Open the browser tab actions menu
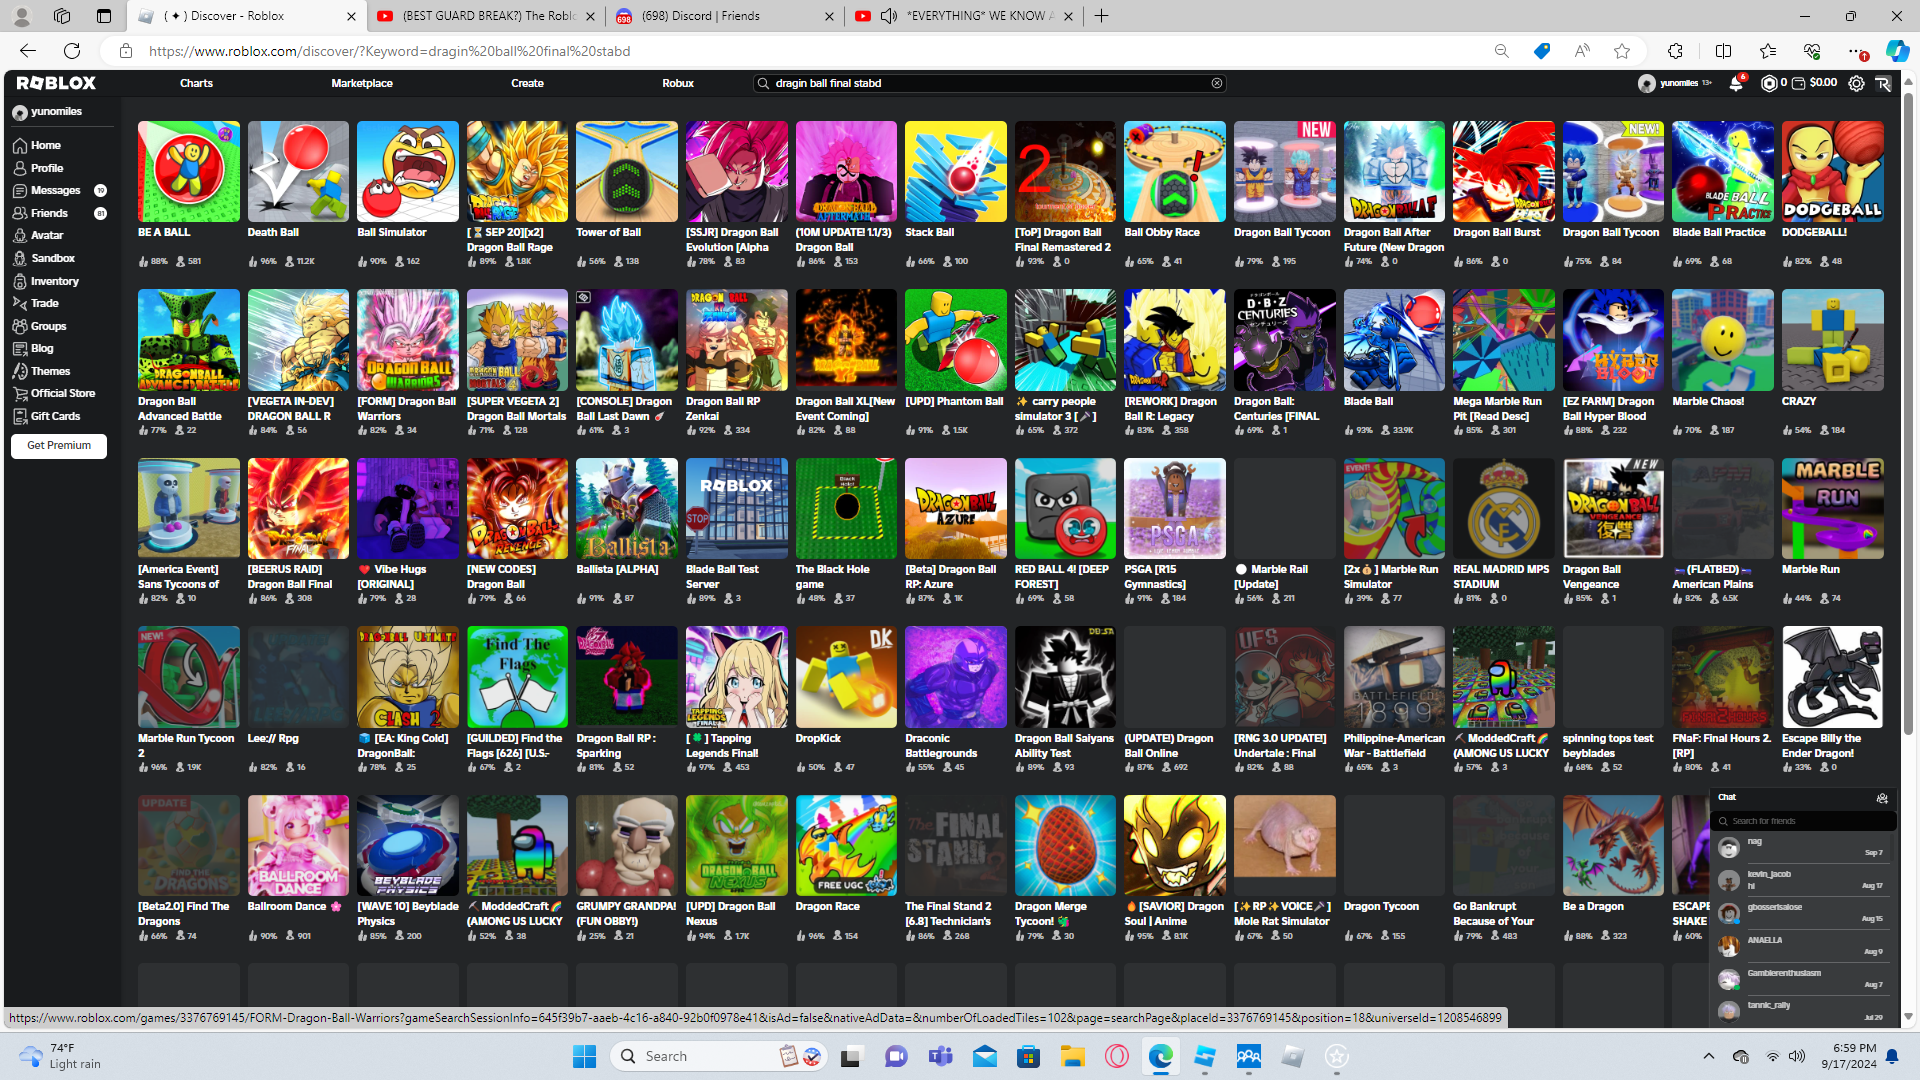The width and height of the screenshot is (1920, 1080). 104,16
